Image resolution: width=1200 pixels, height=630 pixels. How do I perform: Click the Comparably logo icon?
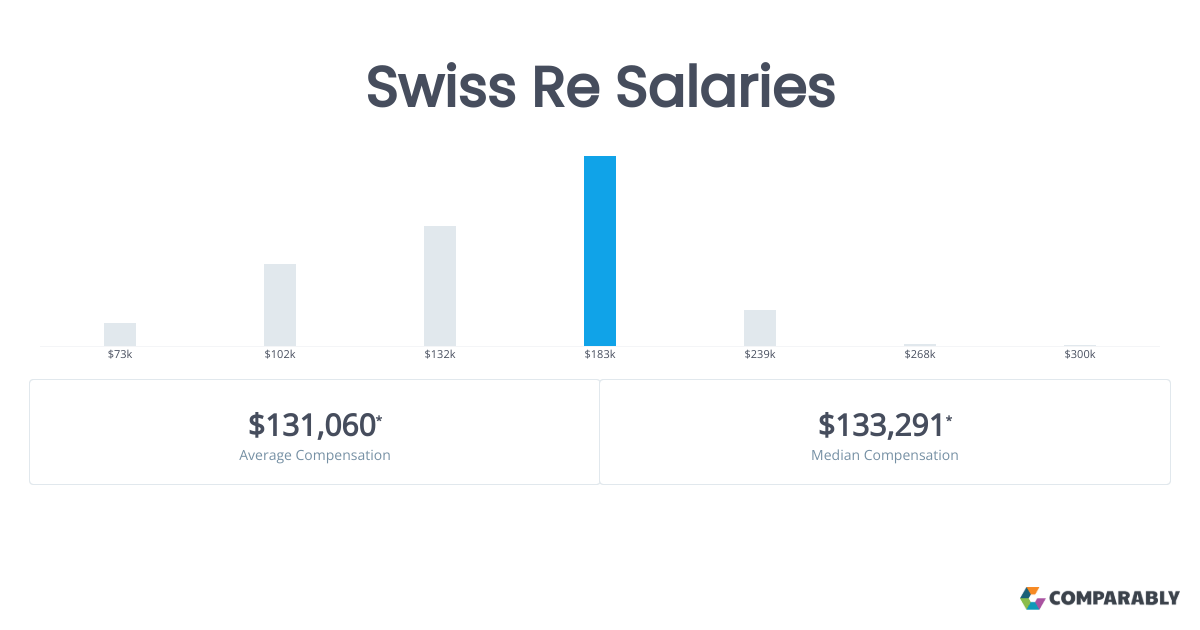(1032, 598)
